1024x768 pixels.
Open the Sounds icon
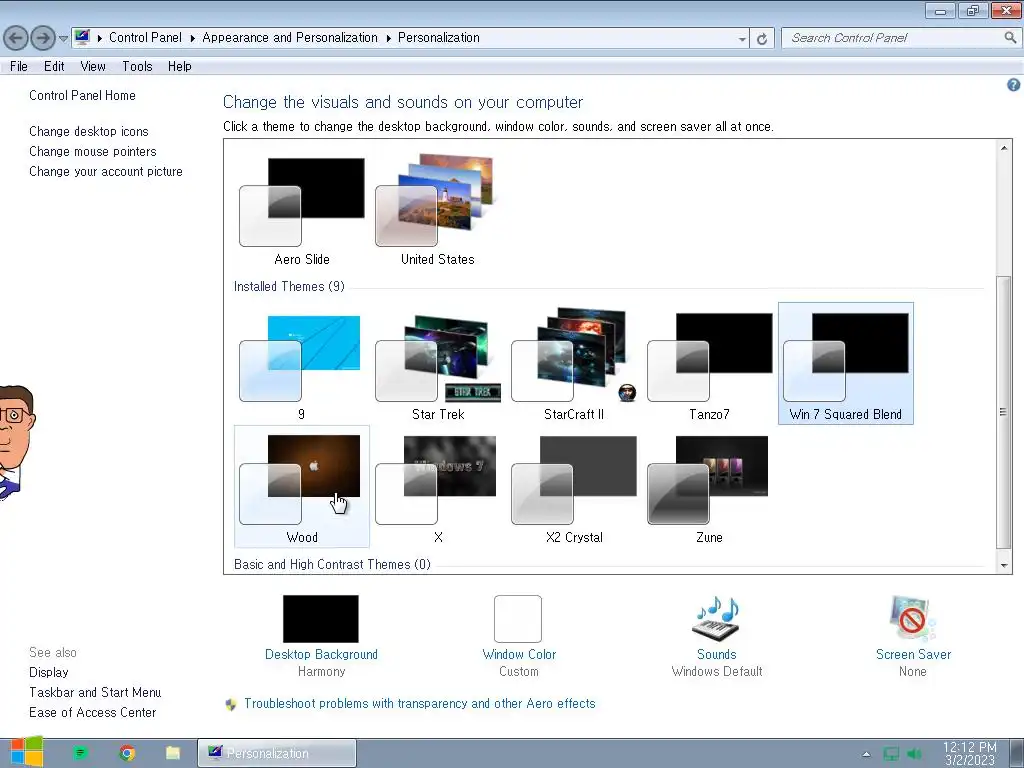(716, 618)
